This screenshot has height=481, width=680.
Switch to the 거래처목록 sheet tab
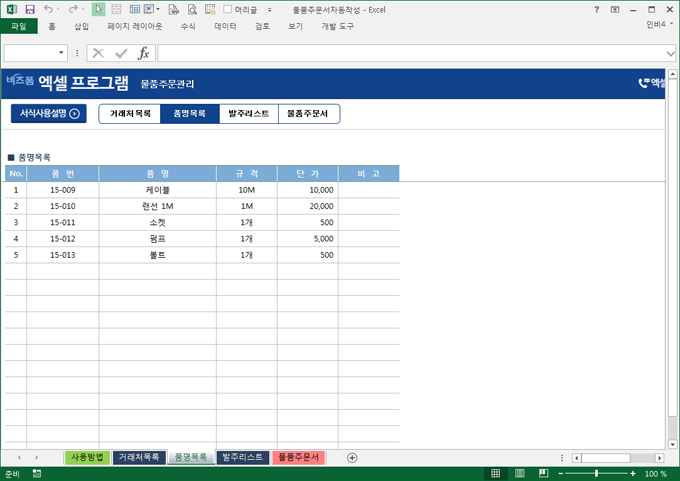coord(139,457)
